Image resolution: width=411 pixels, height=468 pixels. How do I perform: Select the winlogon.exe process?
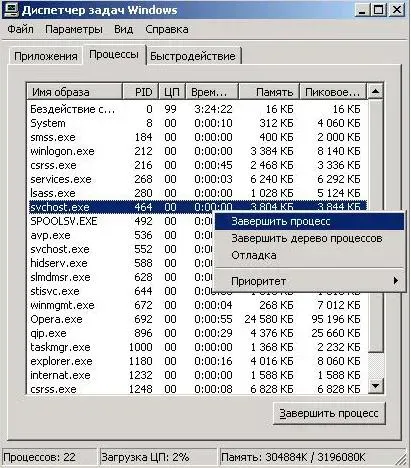click(x=198, y=151)
